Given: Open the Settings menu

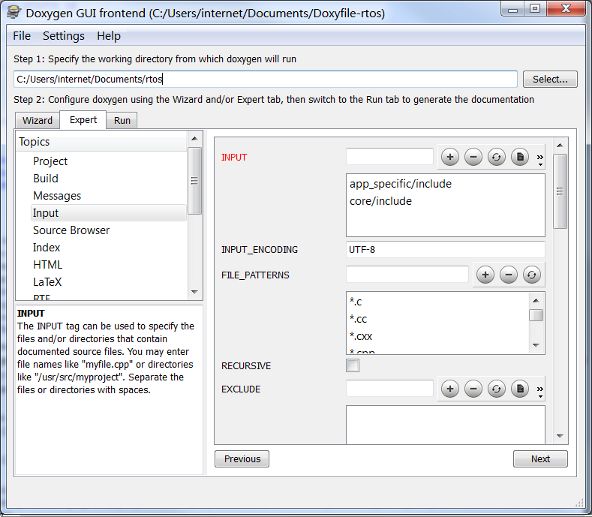Looking at the screenshot, I should coord(63,36).
